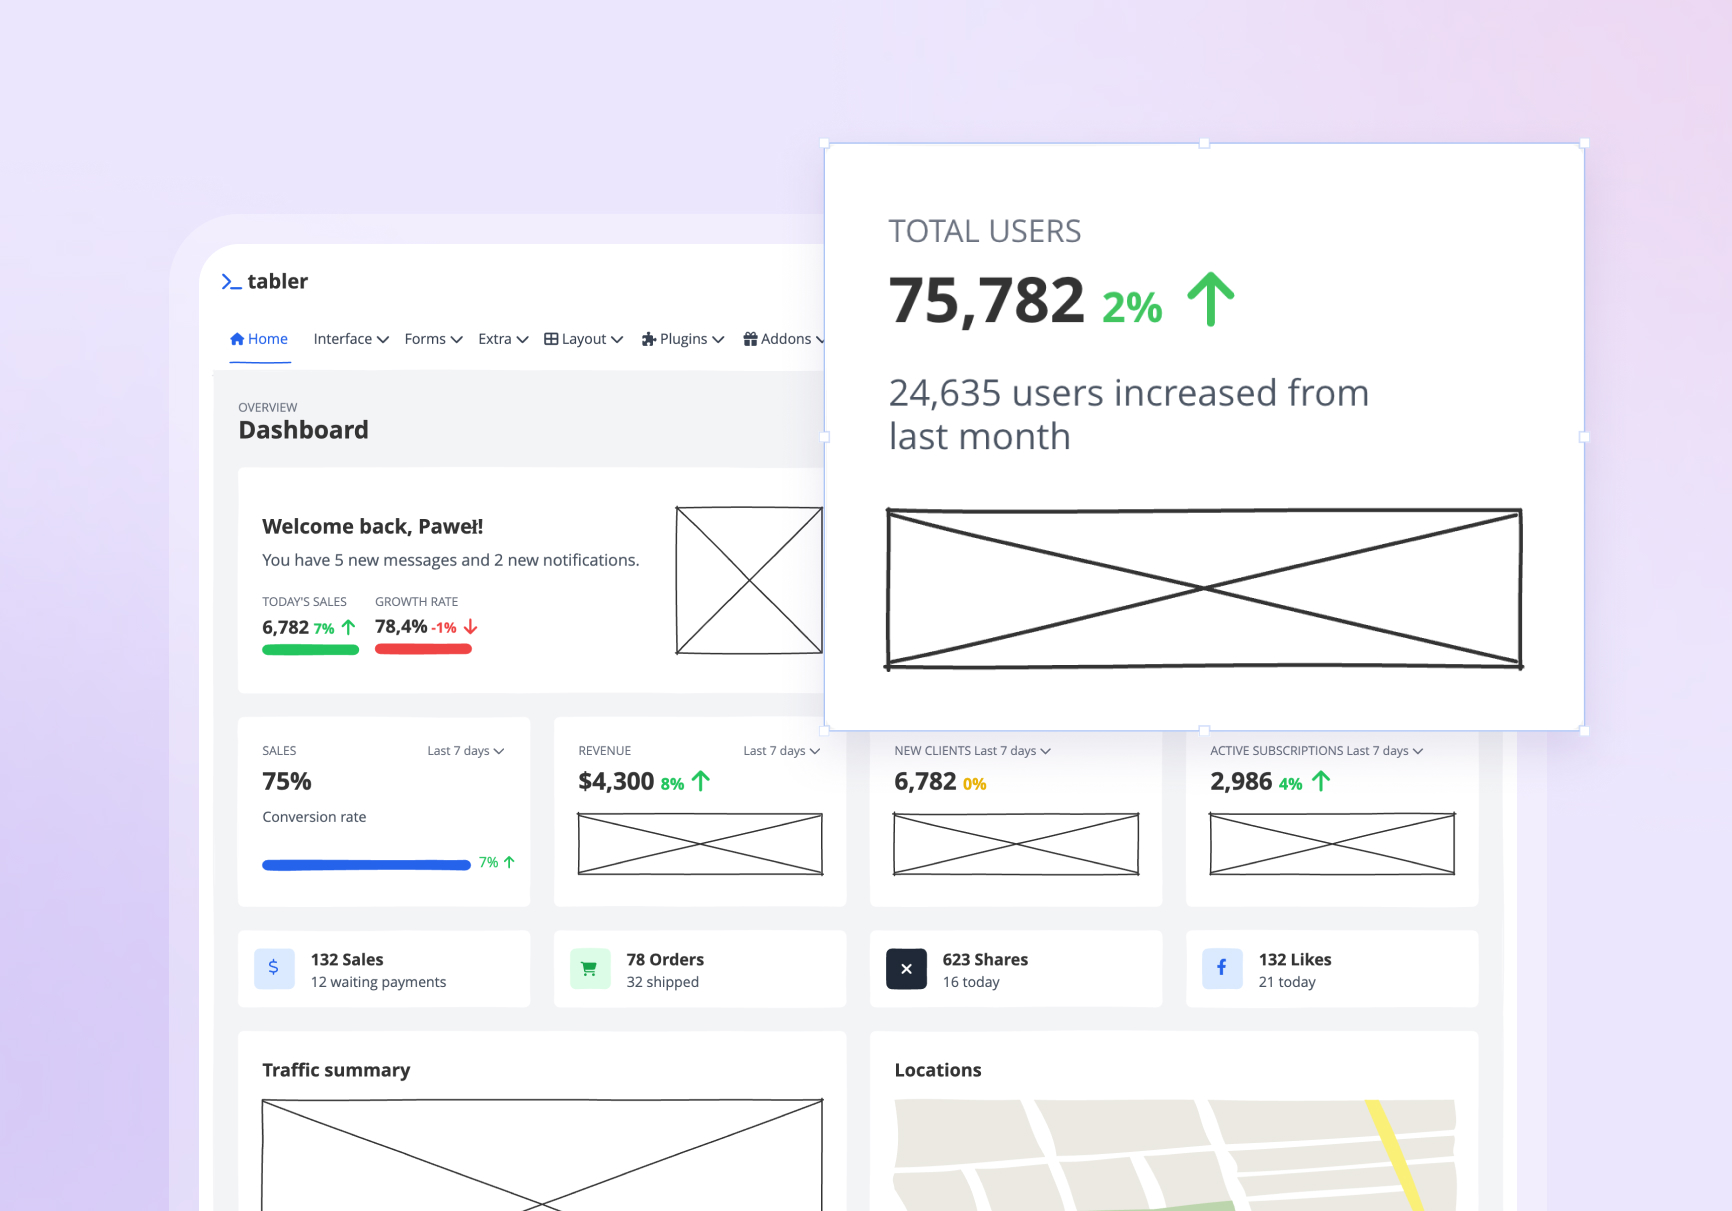Click the red Growth Rate progress bar
Image resolution: width=1732 pixels, height=1211 pixels.
(423, 650)
